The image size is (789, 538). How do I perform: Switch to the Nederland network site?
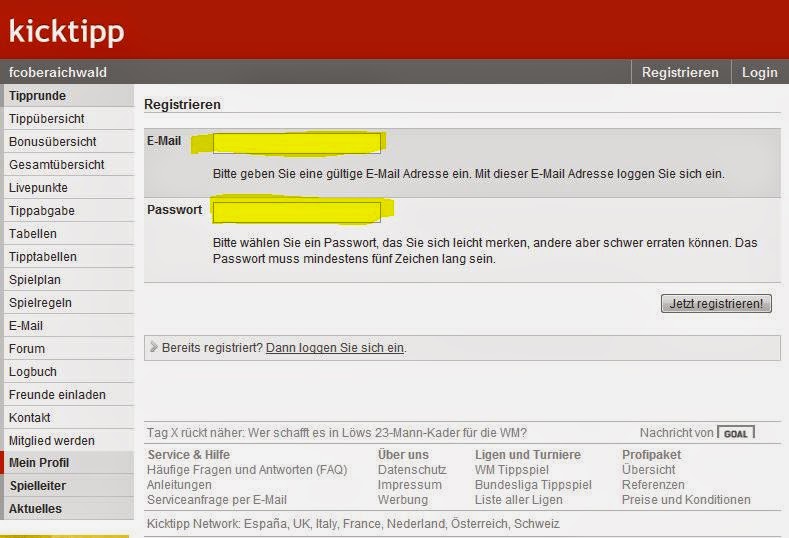415,524
